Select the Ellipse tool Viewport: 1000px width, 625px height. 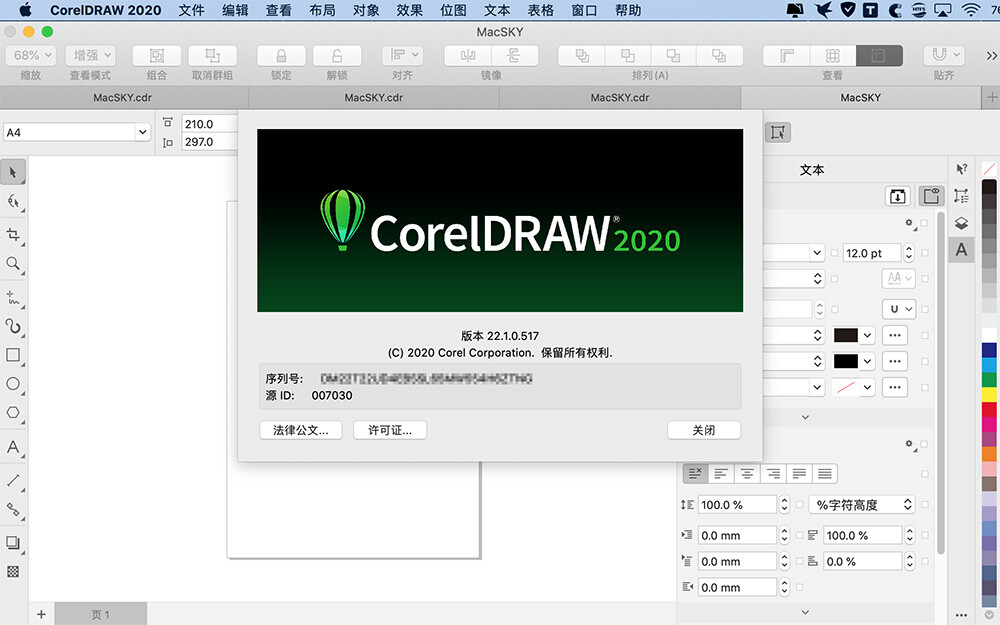pos(13,384)
